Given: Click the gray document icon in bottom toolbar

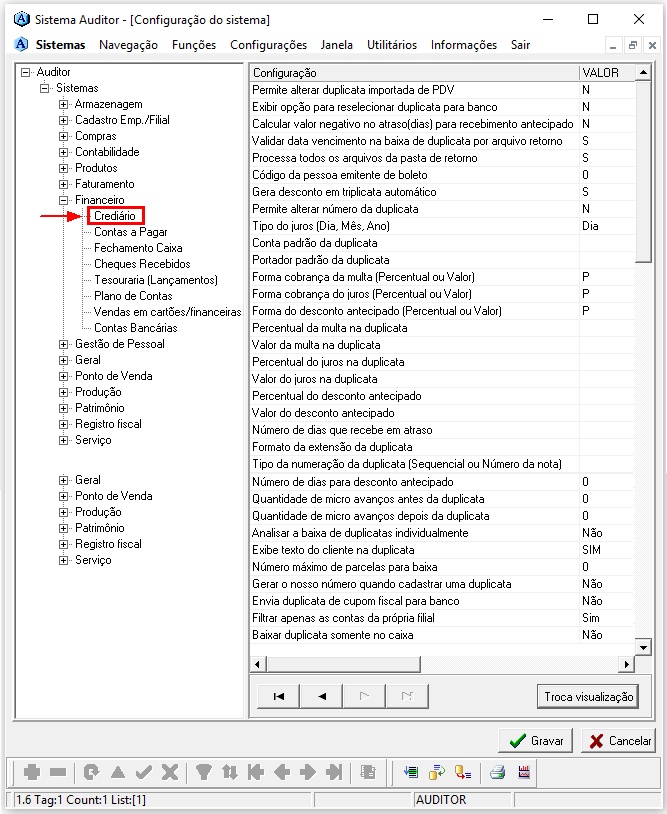Looking at the screenshot, I should [x=368, y=772].
